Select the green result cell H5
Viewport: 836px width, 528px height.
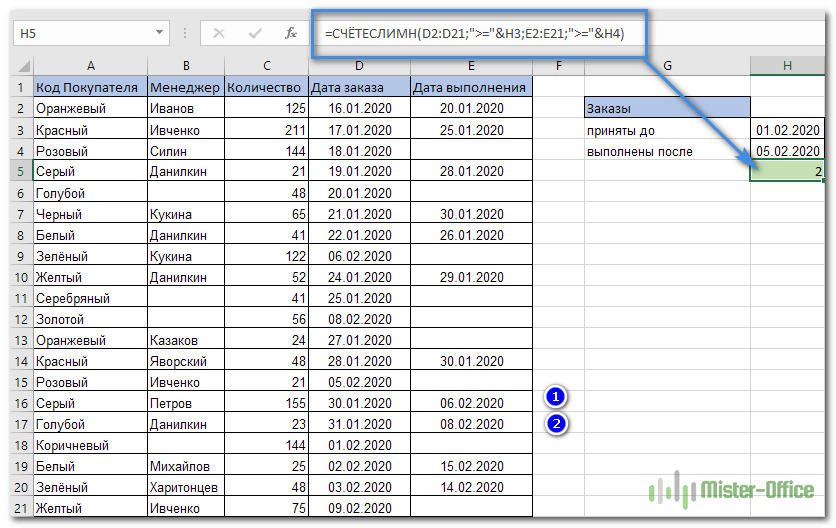(x=788, y=172)
